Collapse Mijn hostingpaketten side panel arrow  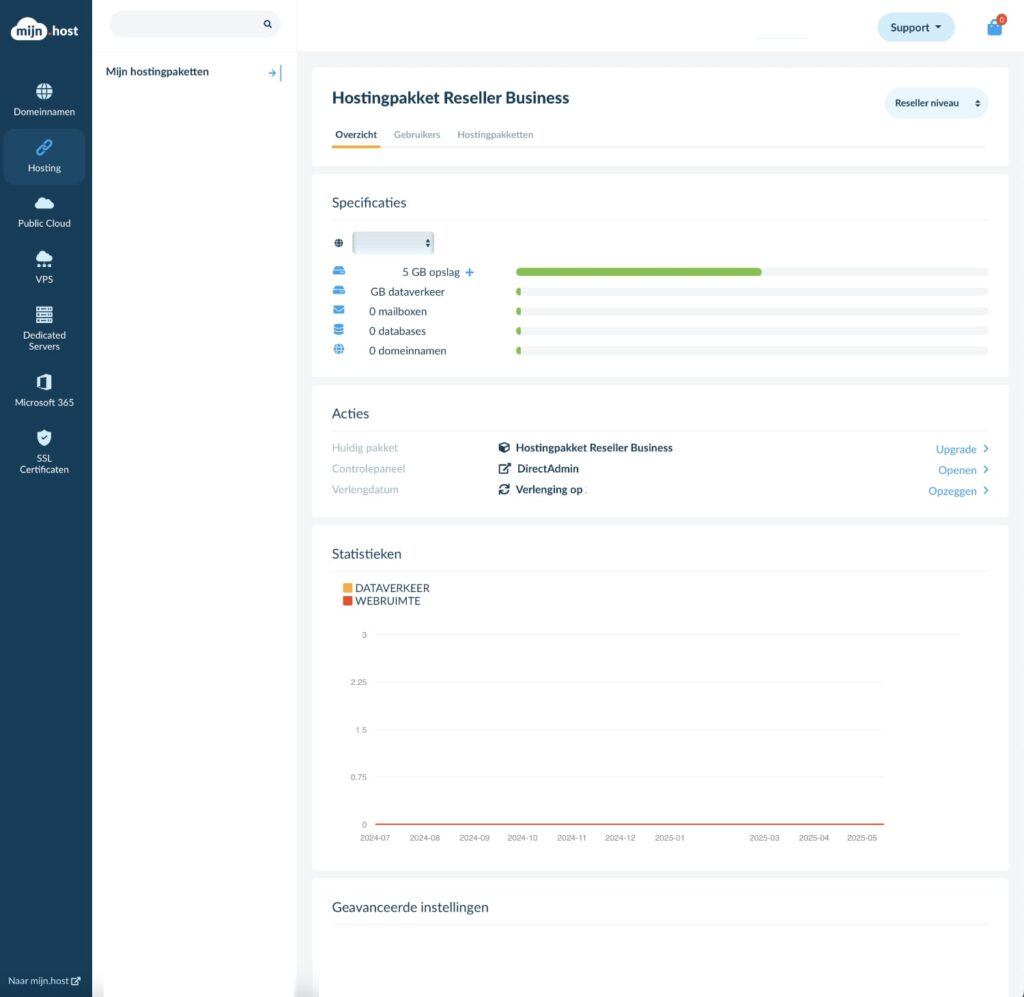(x=274, y=72)
